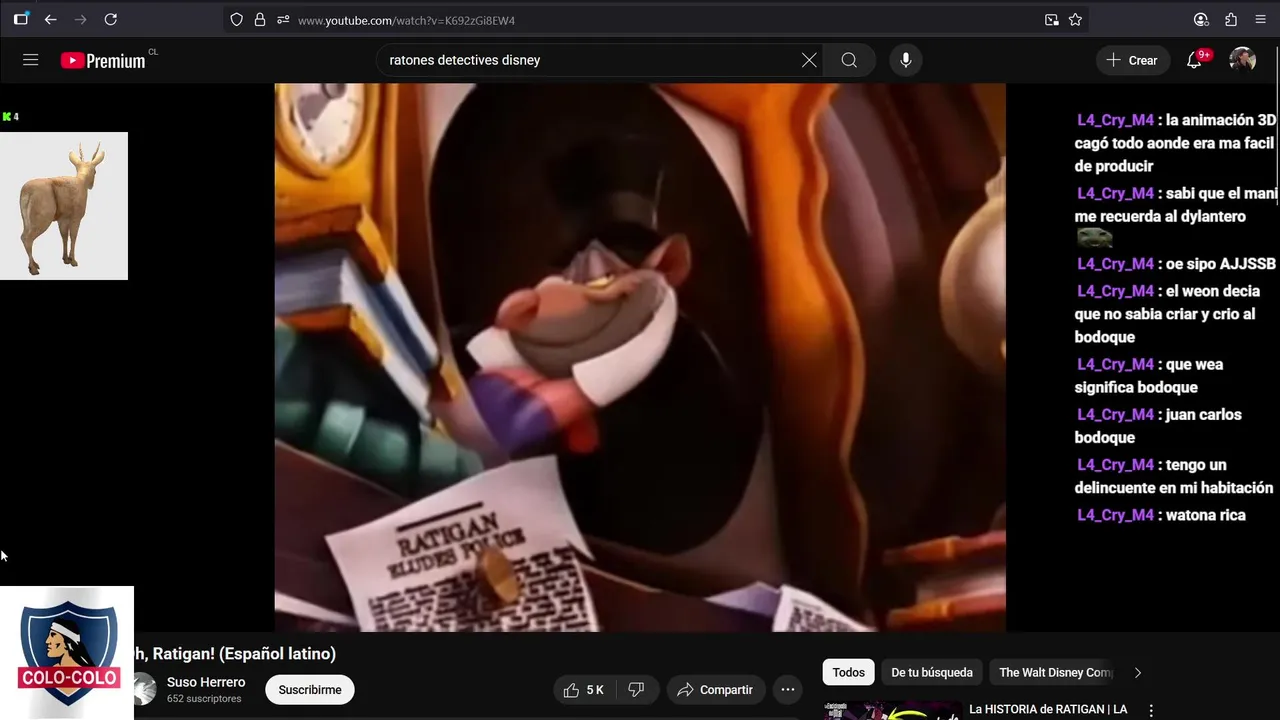Open options menu for La HISTORIA de RATIGAN

coord(1151,711)
